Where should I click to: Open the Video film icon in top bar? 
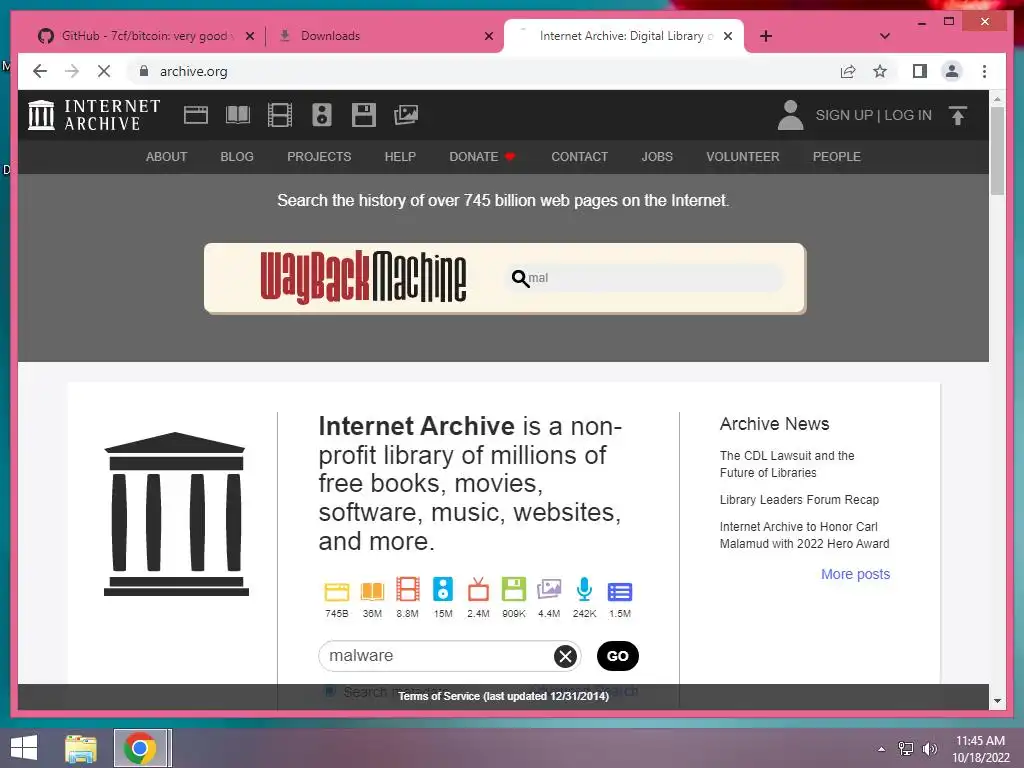pos(280,115)
